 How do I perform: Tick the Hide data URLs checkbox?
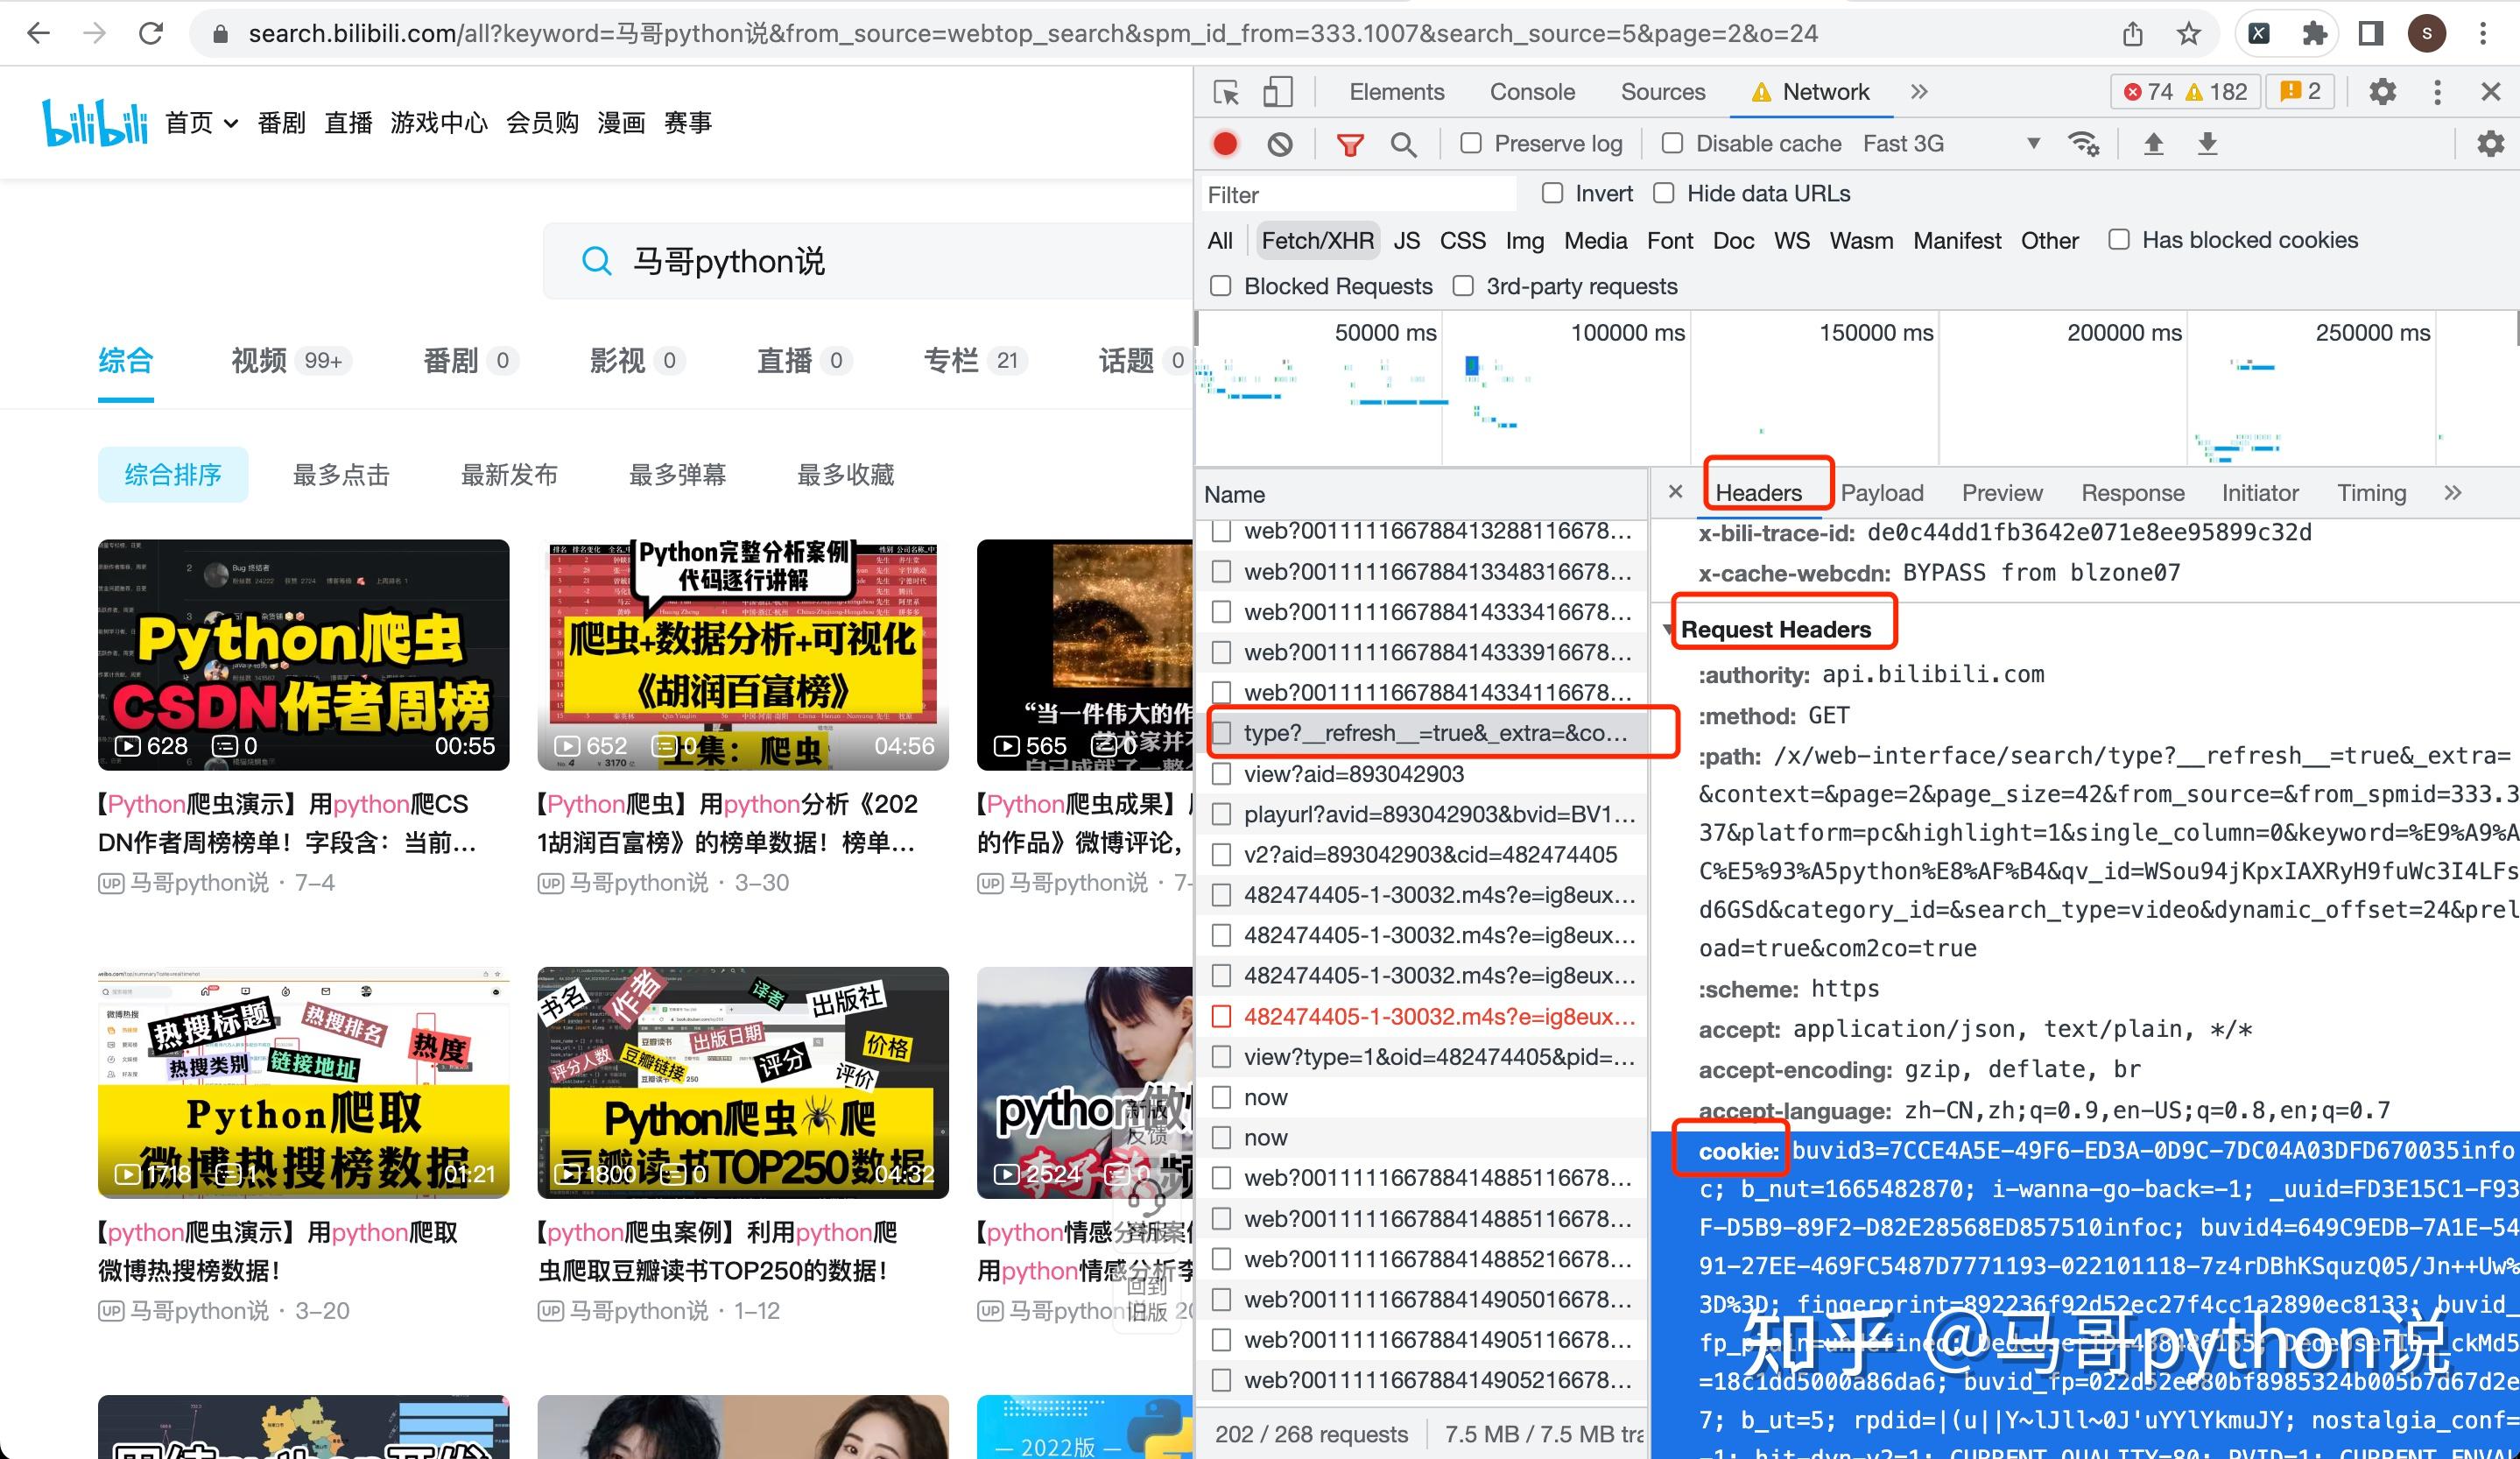click(1664, 193)
